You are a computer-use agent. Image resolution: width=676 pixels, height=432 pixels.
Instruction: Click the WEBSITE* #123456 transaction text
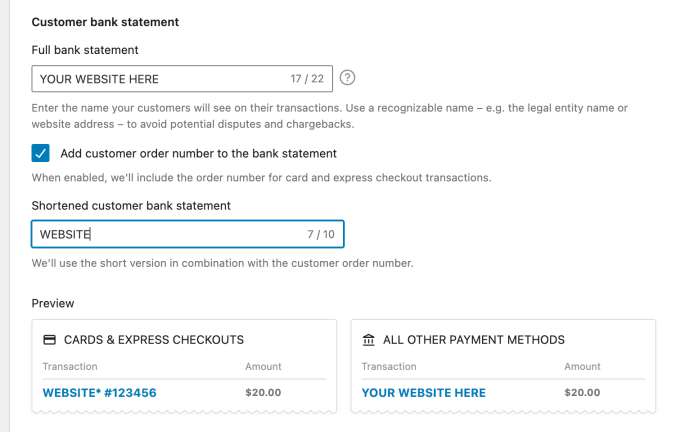(x=99, y=393)
